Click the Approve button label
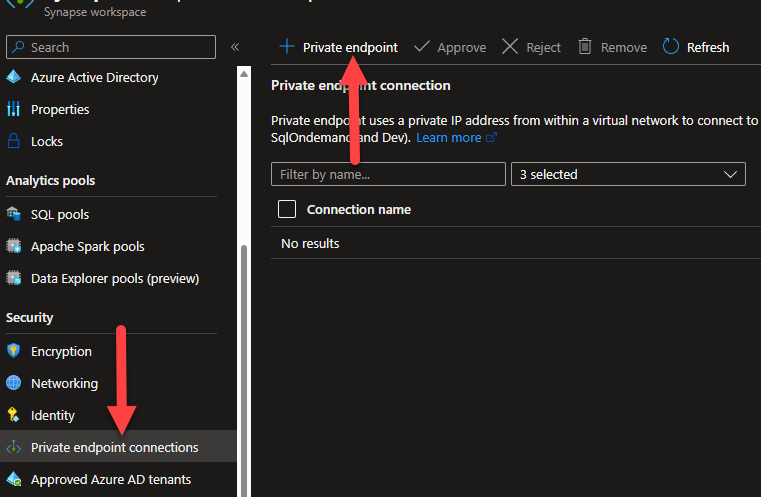The height and width of the screenshot is (497, 761). (461, 47)
